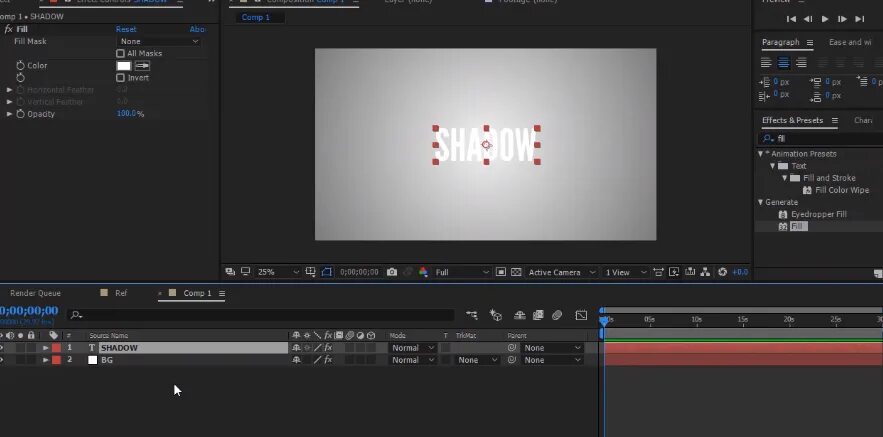Enable the Invert checkbox in Fill
Image resolution: width=883 pixels, height=437 pixels.
pyautogui.click(x=120, y=78)
